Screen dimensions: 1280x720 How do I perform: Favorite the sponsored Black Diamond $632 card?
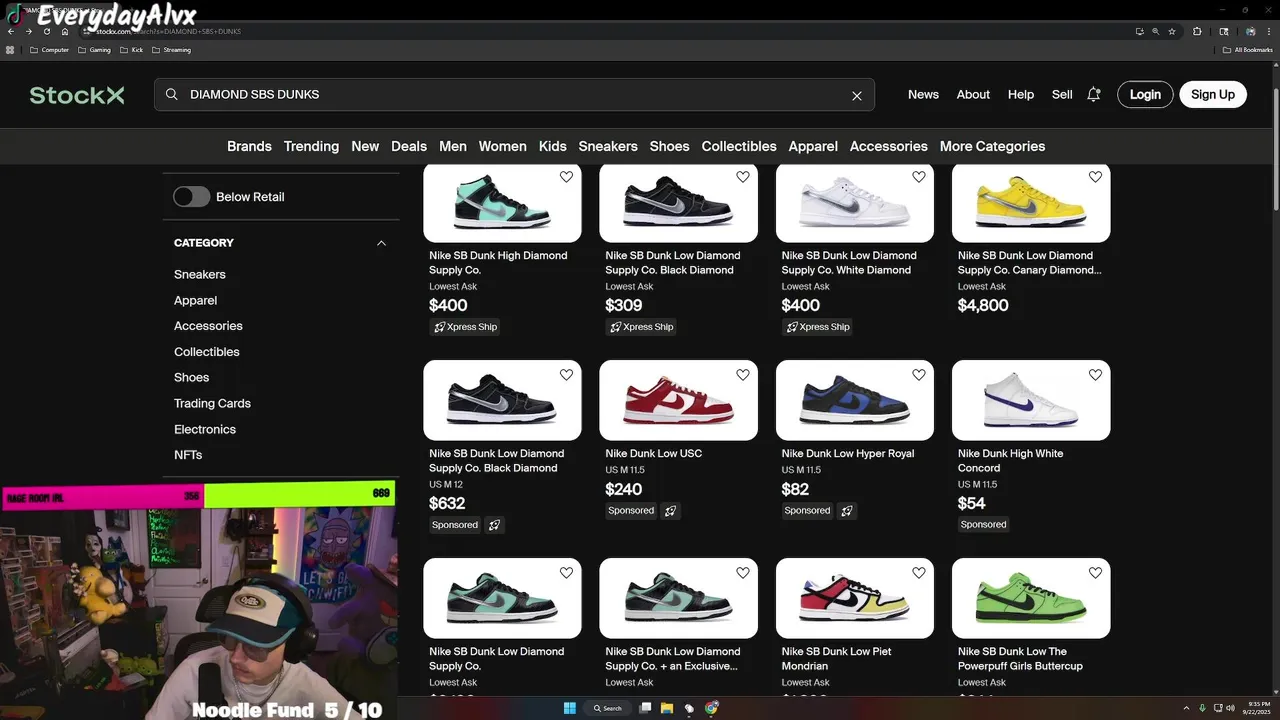pyautogui.click(x=566, y=375)
